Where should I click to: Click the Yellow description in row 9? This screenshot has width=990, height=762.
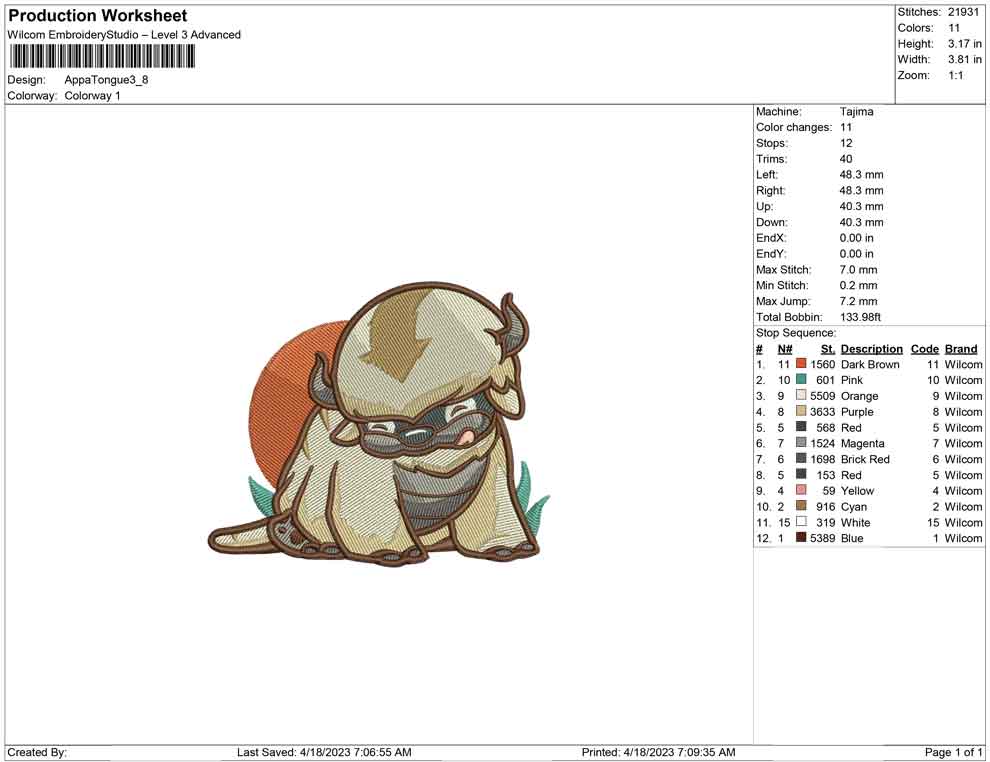tap(857, 491)
